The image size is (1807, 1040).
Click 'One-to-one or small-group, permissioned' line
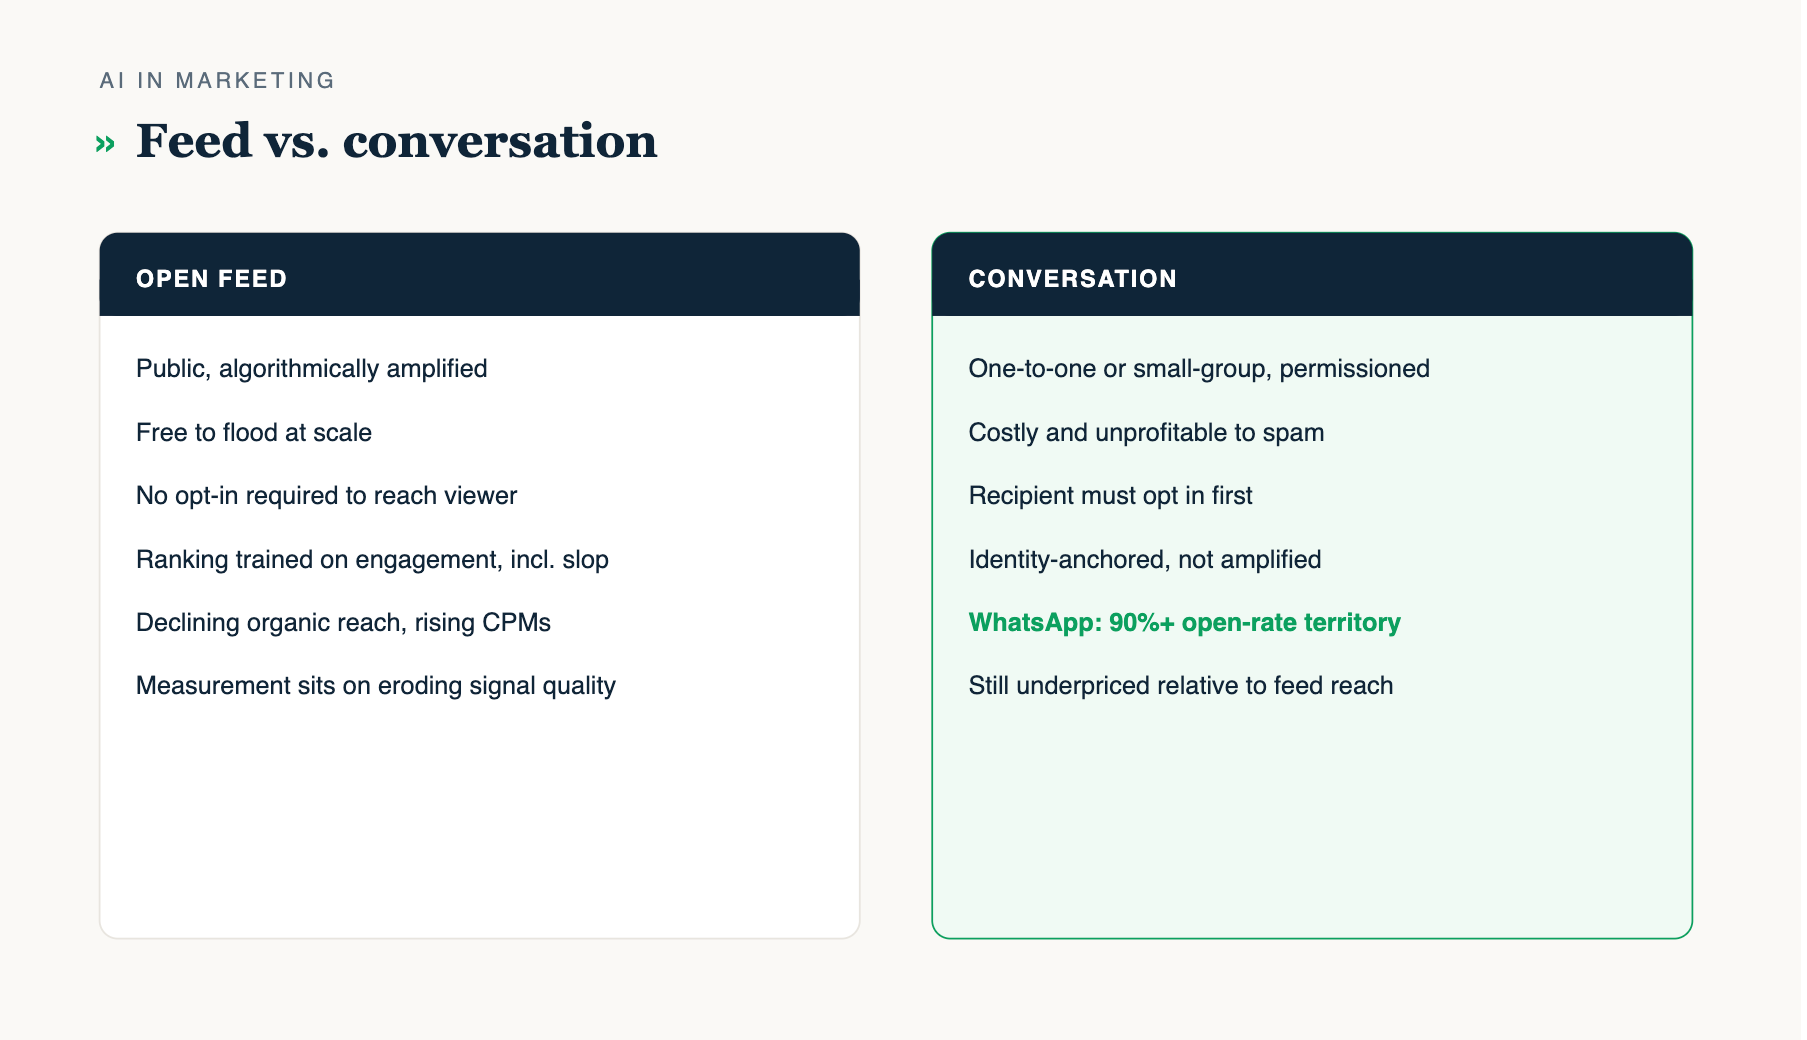[1199, 369]
